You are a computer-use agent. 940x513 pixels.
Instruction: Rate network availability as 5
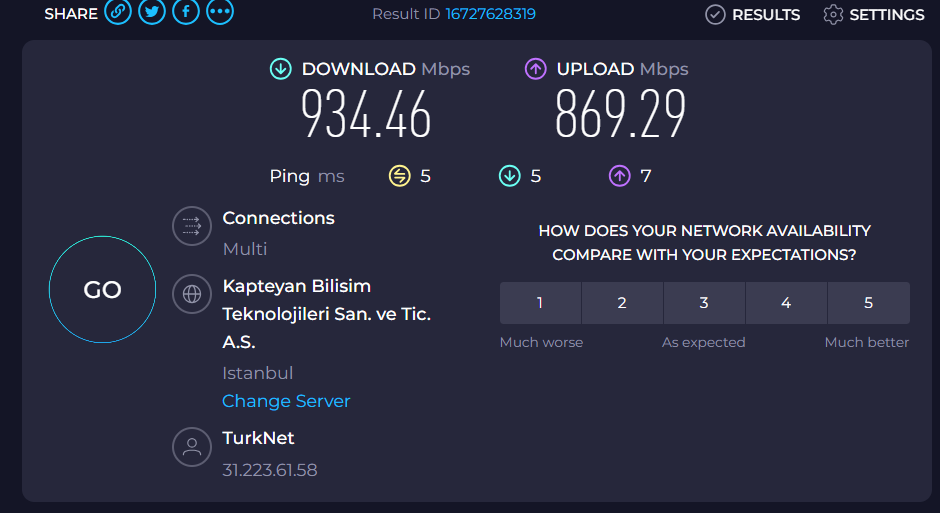click(x=868, y=303)
